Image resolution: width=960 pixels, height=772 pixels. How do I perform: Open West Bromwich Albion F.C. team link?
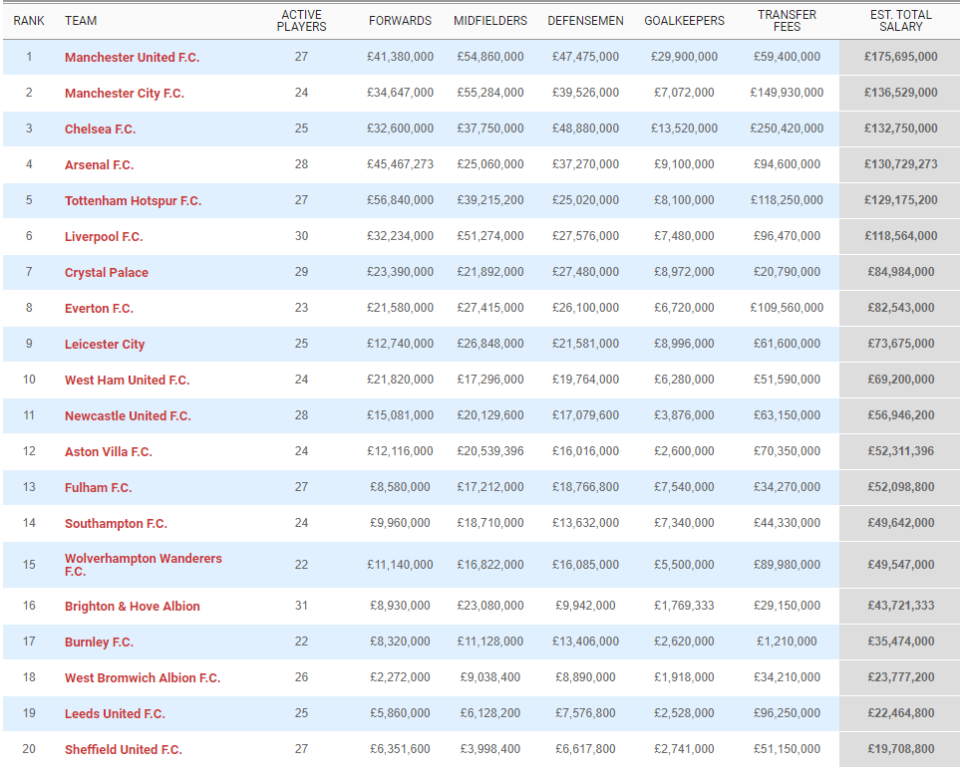(x=143, y=678)
